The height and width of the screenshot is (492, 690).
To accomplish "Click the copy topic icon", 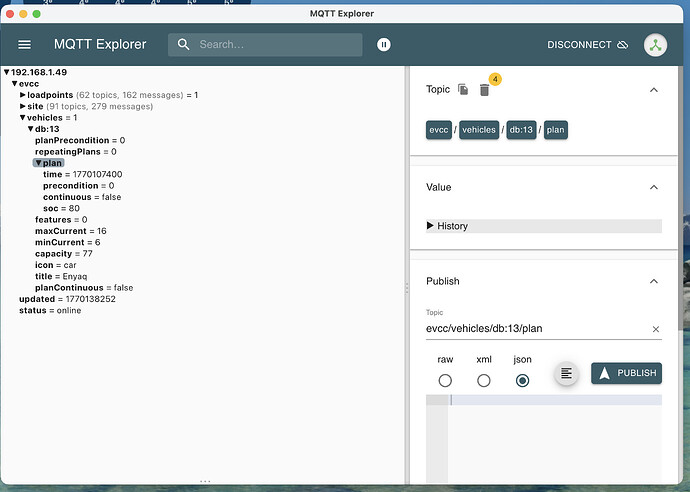I will point(463,90).
